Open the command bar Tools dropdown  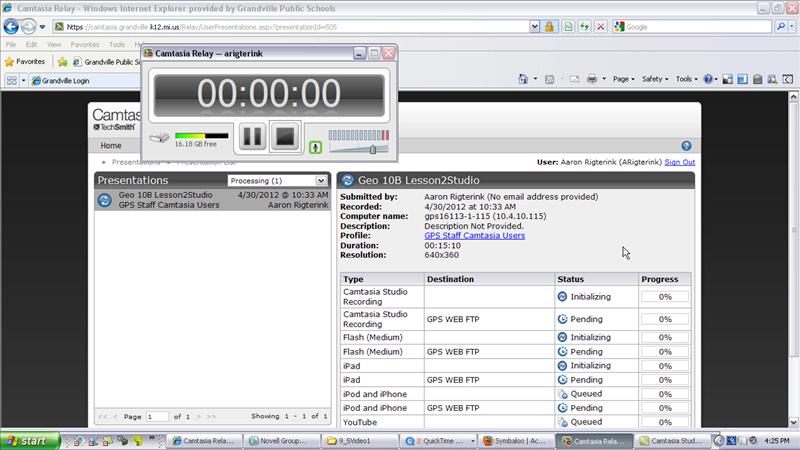coord(686,79)
